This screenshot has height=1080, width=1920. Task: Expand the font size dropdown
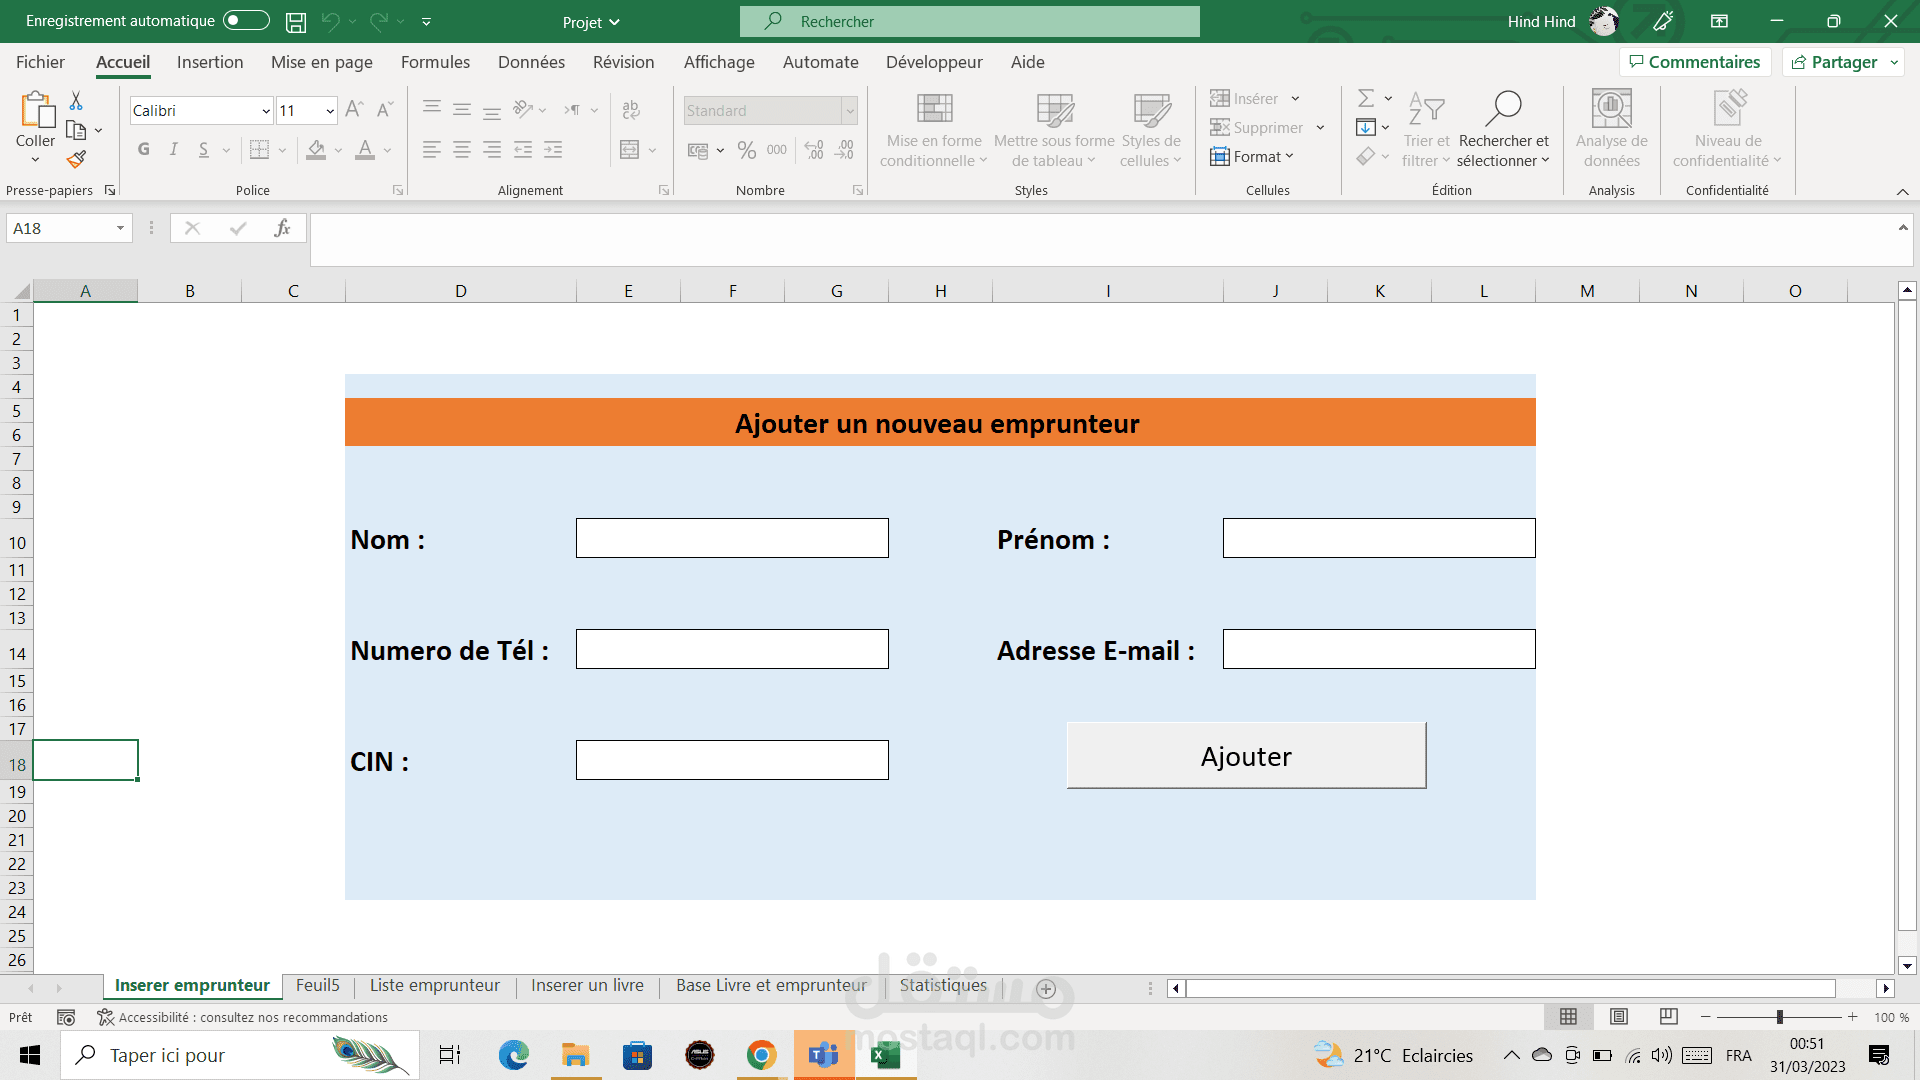click(329, 110)
